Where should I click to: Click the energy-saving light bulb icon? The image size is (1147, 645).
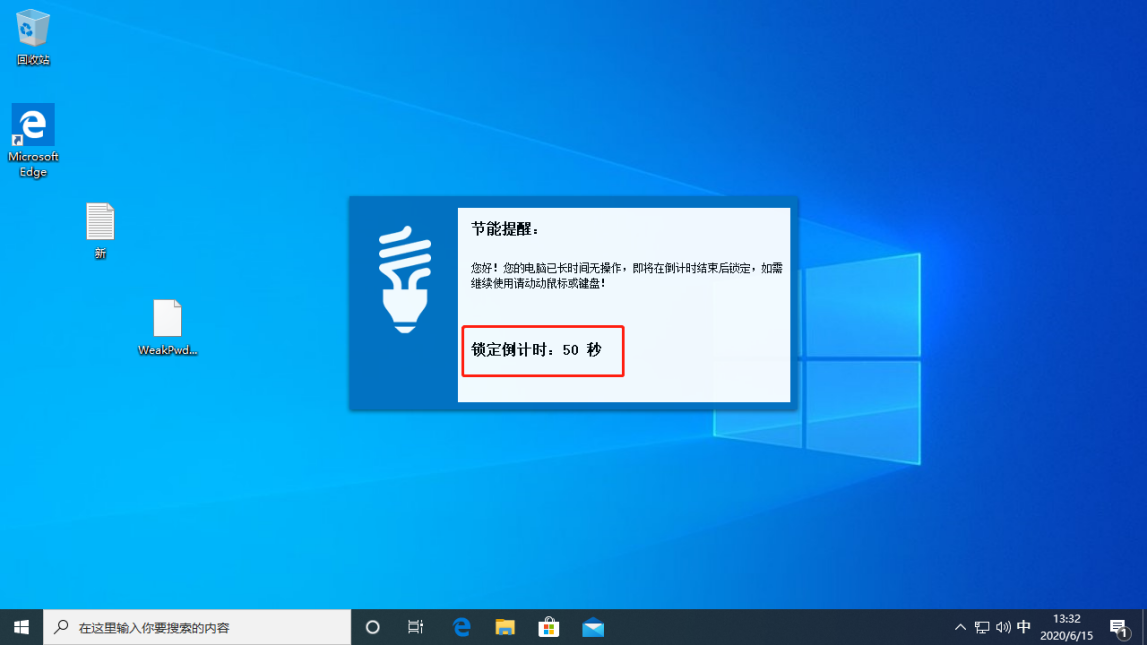coord(404,281)
